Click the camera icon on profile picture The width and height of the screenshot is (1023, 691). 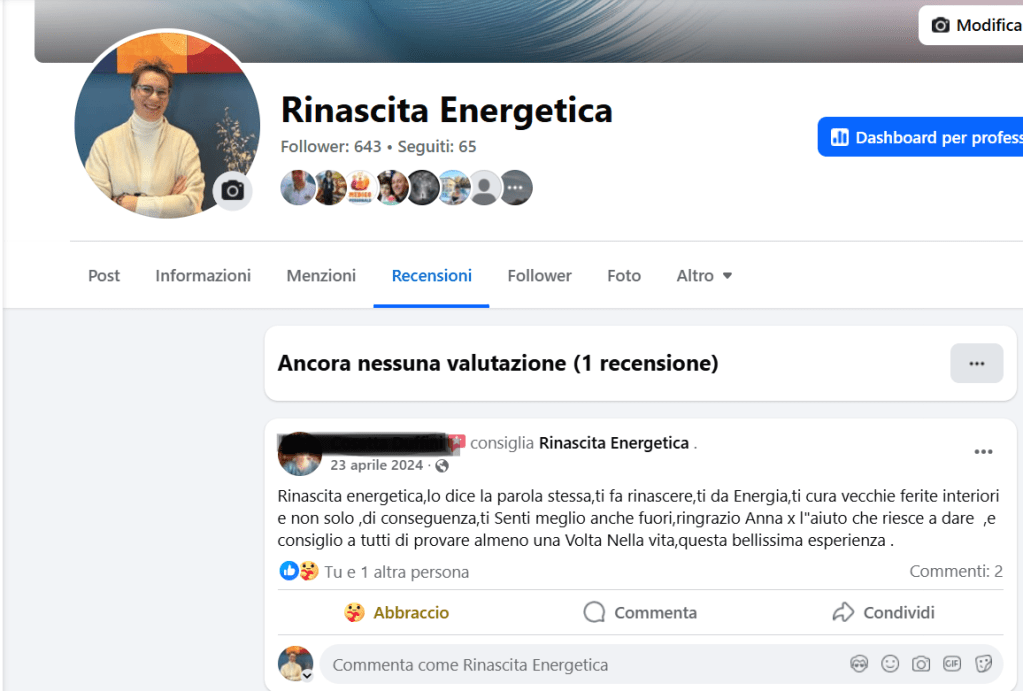233,191
